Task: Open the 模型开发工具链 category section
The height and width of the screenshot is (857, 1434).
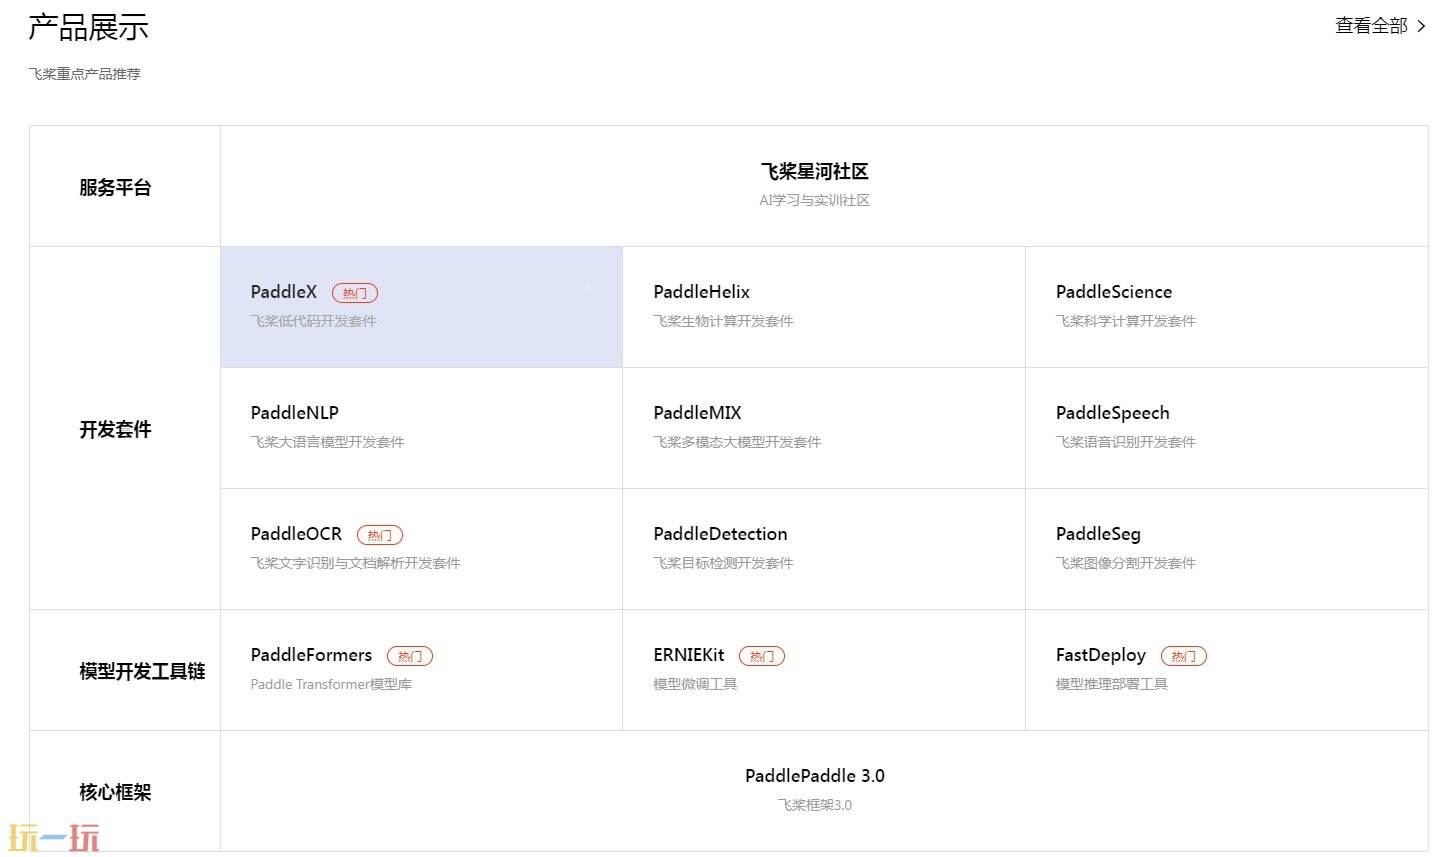Action: click(x=141, y=671)
